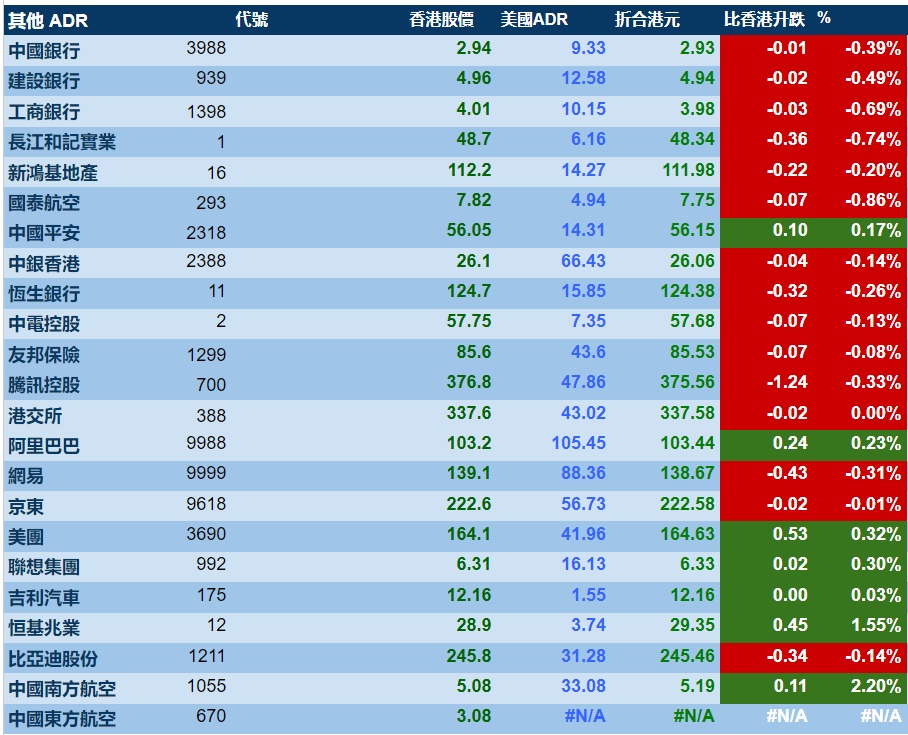Click the blue #N/A ADR cell
The width and height of the screenshot is (908, 735).
585,716
